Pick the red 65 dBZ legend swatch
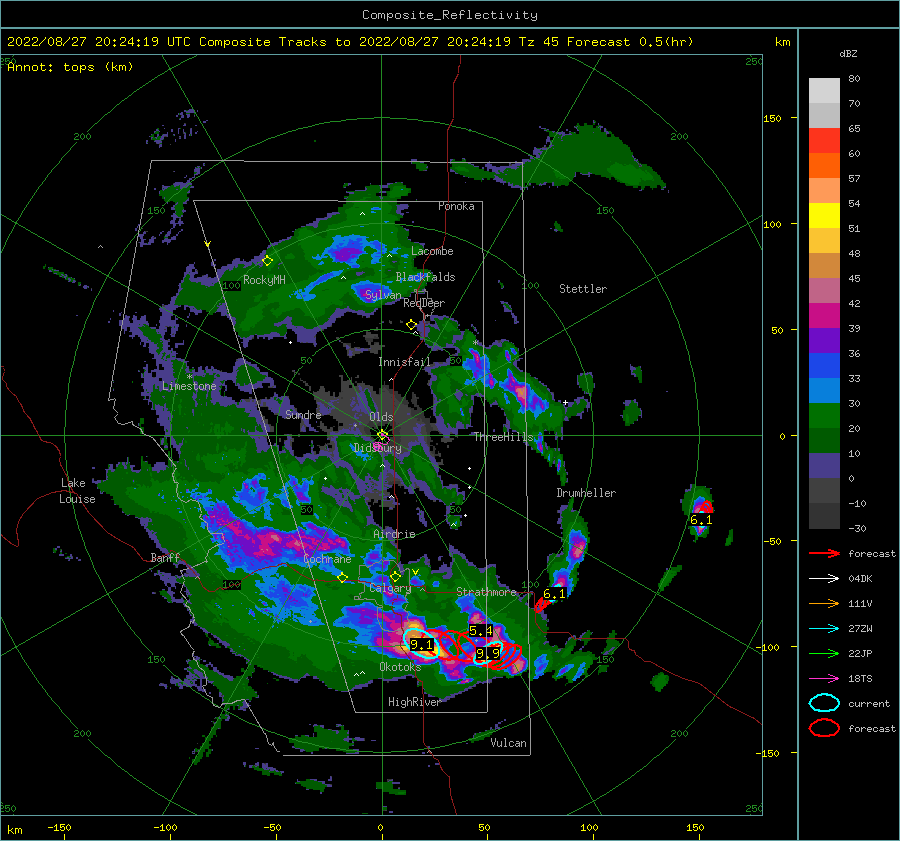Screen dimensions: 900x841 [x=824, y=140]
